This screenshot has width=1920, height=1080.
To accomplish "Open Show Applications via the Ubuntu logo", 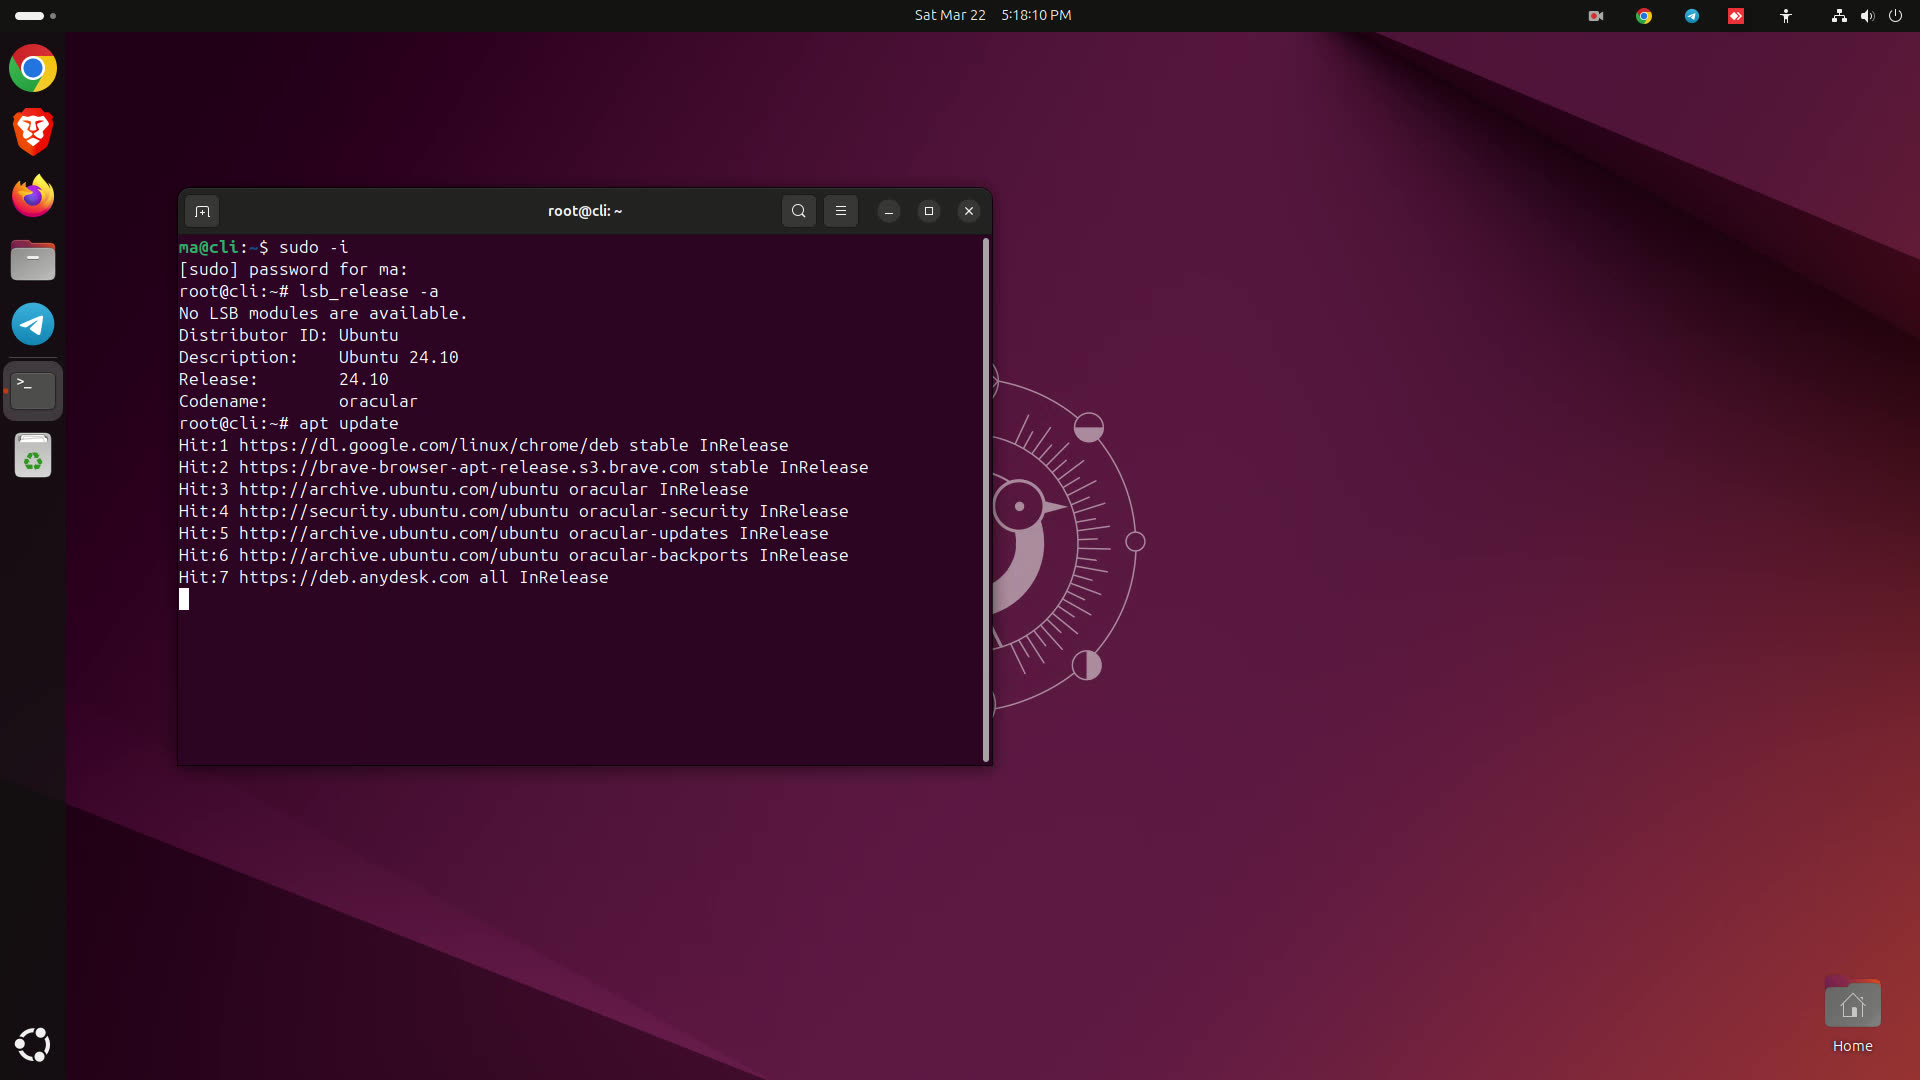I will 32,1045.
